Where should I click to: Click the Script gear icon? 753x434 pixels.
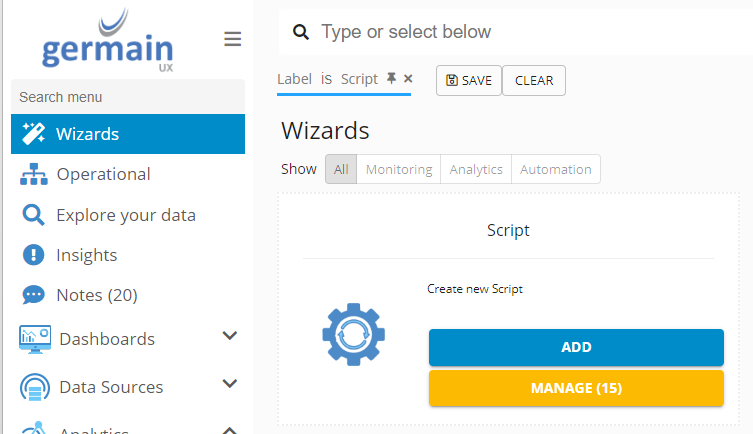coord(353,333)
